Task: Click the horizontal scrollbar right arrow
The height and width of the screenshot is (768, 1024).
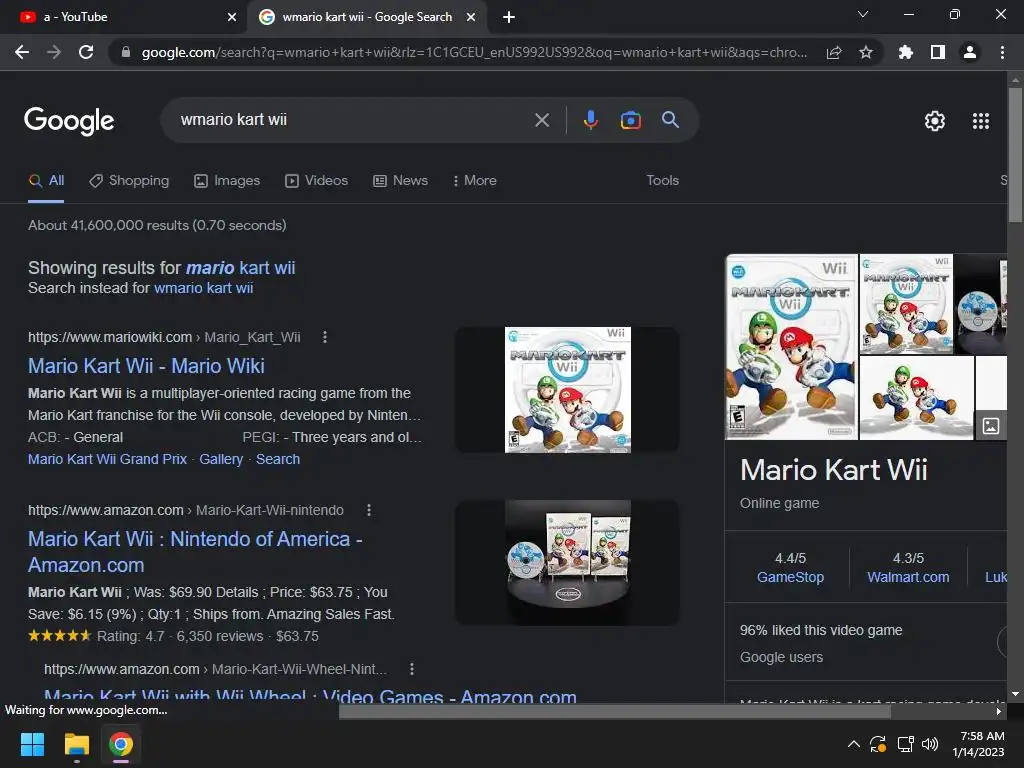Action: click(x=999, y=711)
